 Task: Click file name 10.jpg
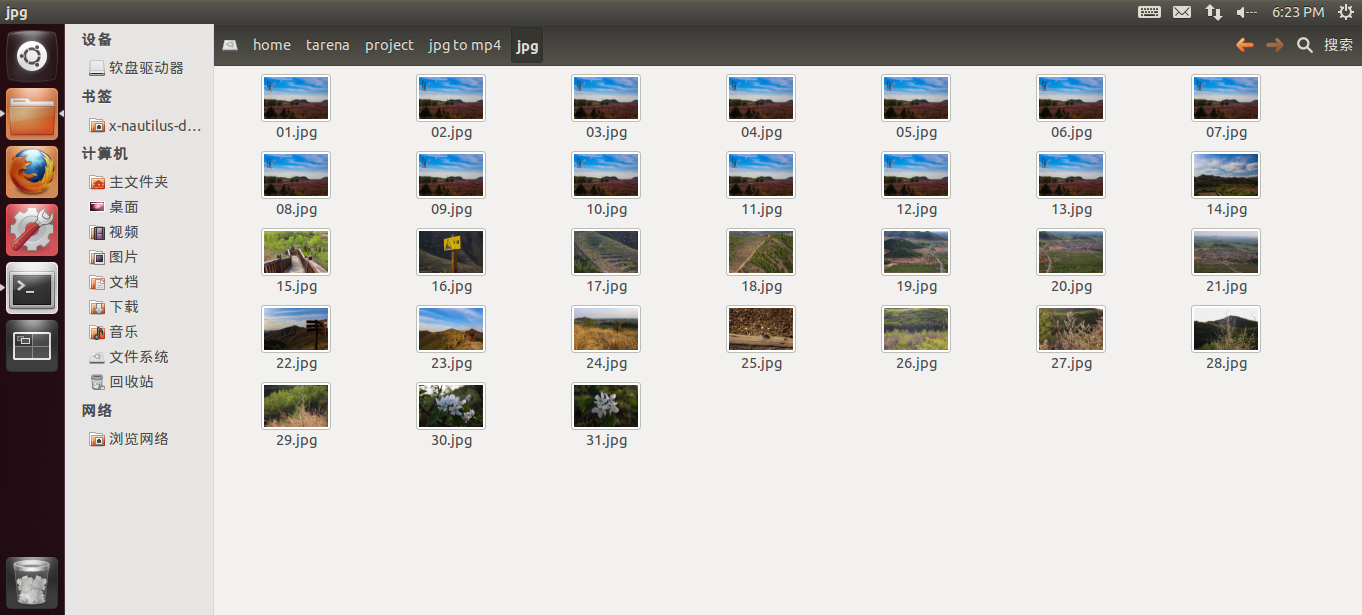point(607,209)
